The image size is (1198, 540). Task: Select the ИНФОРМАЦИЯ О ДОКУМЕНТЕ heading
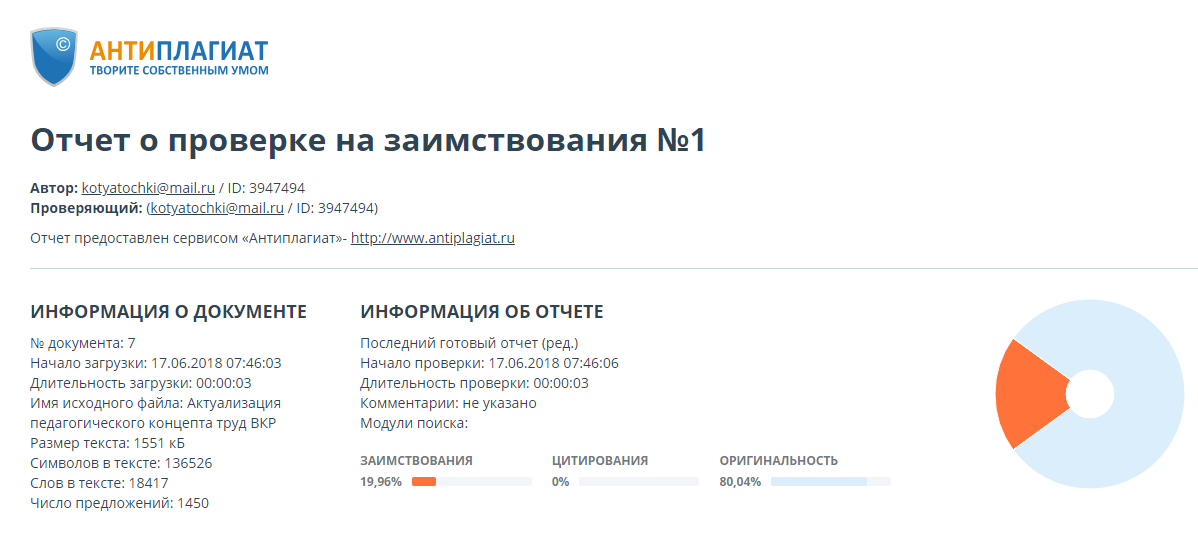click(x=168, y=312)
